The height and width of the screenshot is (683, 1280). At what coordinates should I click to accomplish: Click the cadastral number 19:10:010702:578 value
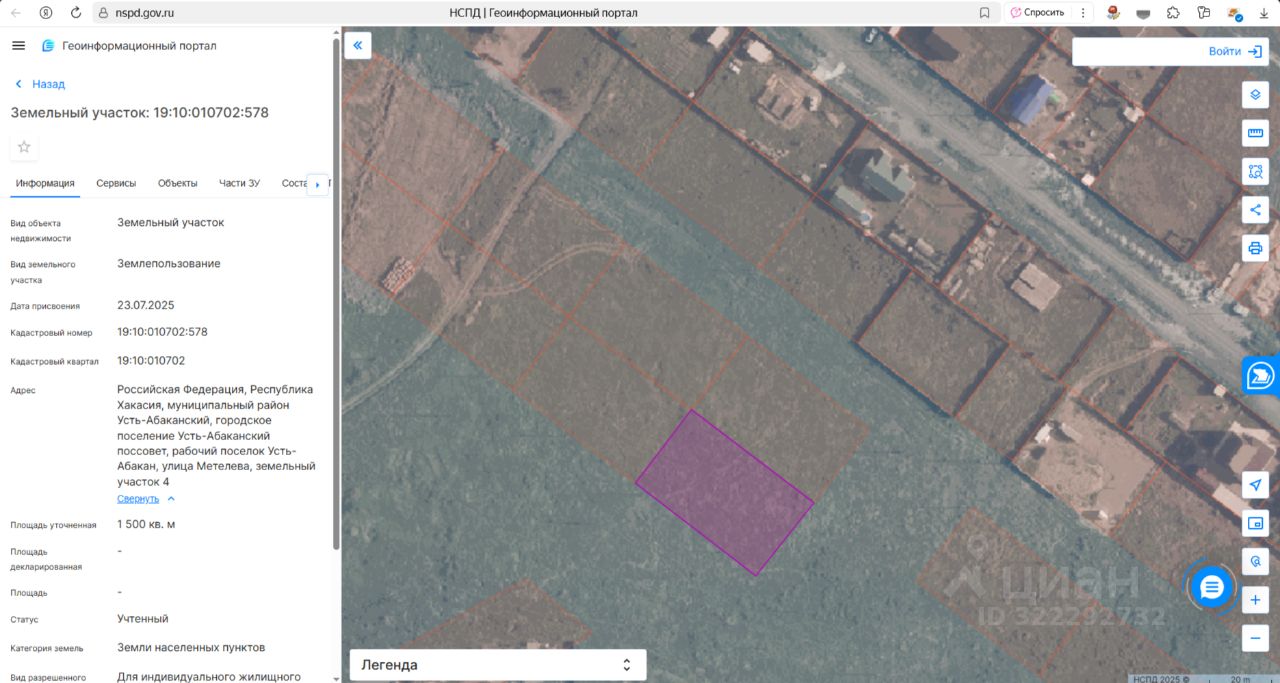(x=162, y=332)
